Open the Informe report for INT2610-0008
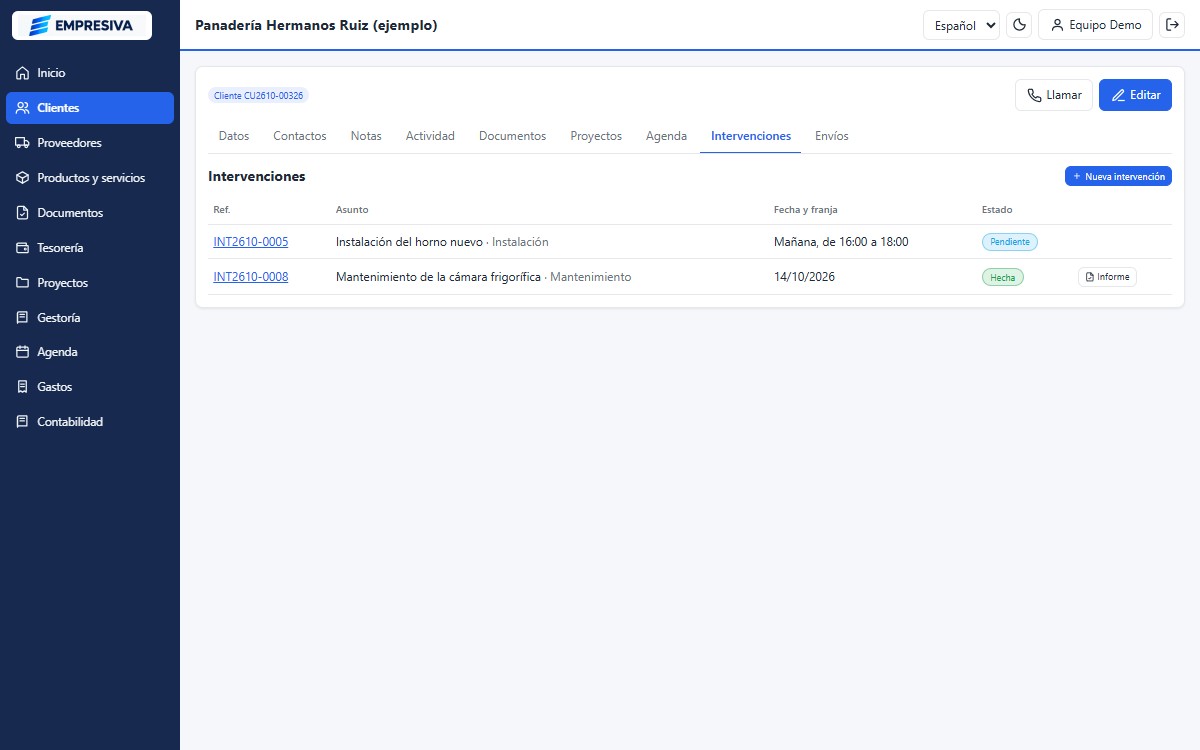This screenshot has width=1200, height=750. pyautogui.click(x=1107, y=277)
